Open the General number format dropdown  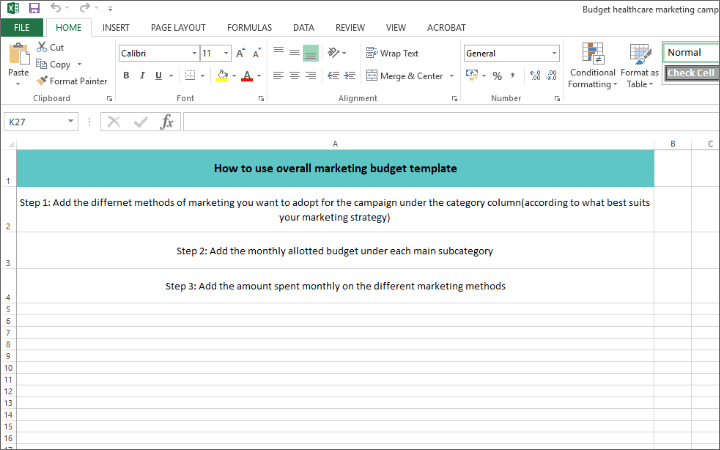point(554,53)
